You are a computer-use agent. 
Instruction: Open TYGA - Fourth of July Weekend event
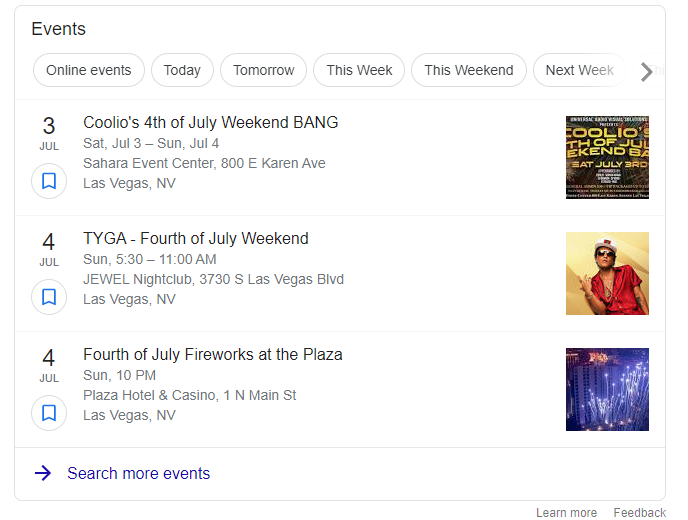(x=196, y=239)
